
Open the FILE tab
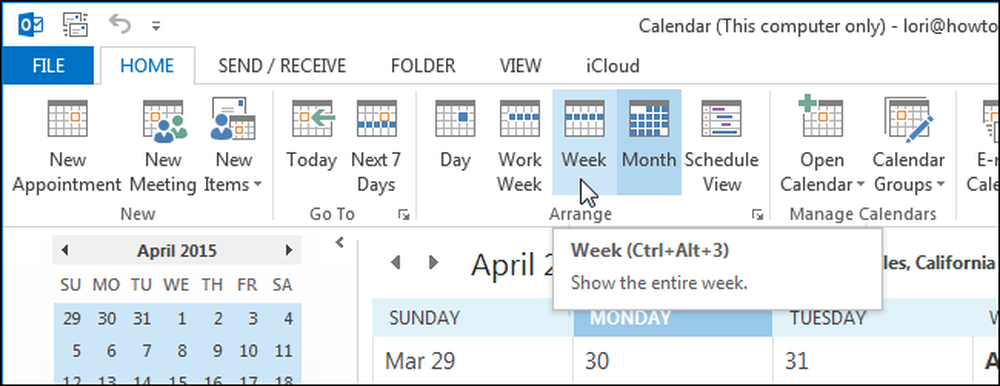[48, 66]
